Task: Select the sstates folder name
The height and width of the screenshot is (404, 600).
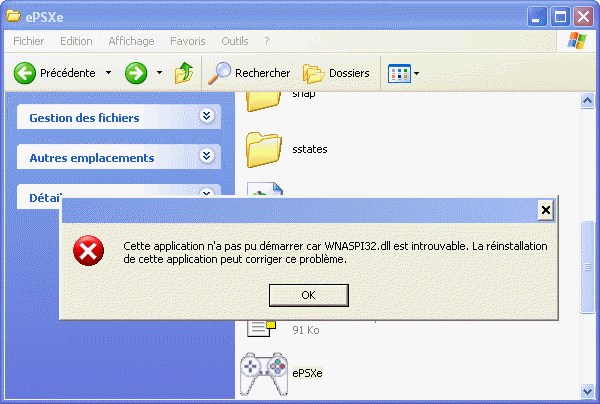Action: tap(310, 149)
